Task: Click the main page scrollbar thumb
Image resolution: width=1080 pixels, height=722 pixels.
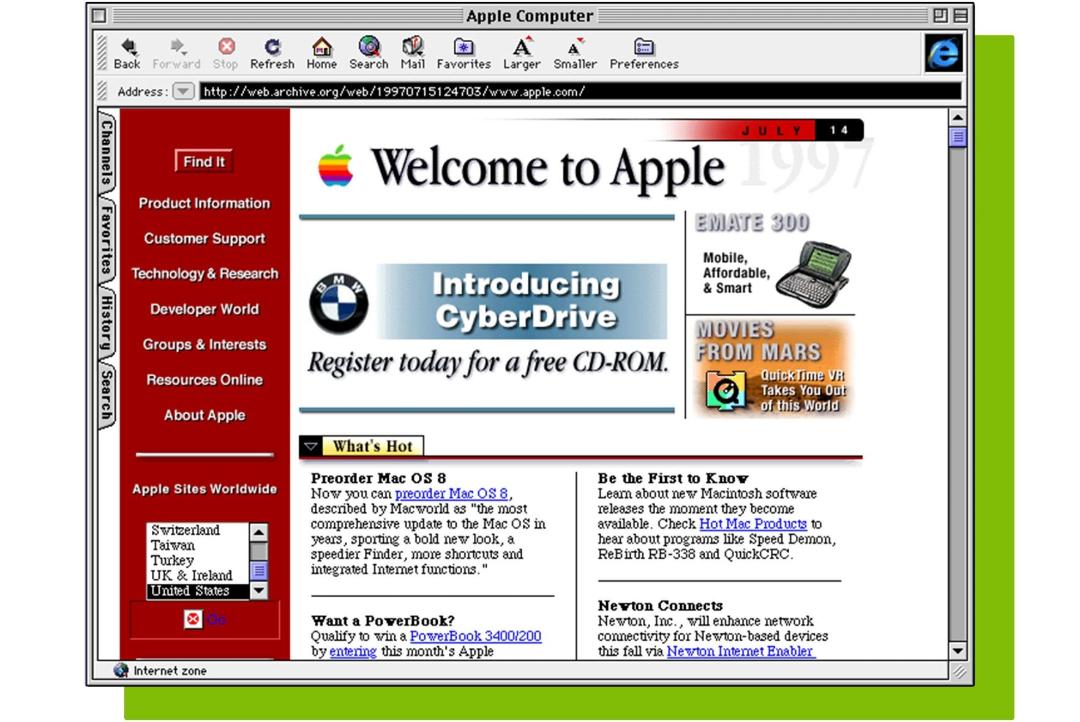Action: 957,137
